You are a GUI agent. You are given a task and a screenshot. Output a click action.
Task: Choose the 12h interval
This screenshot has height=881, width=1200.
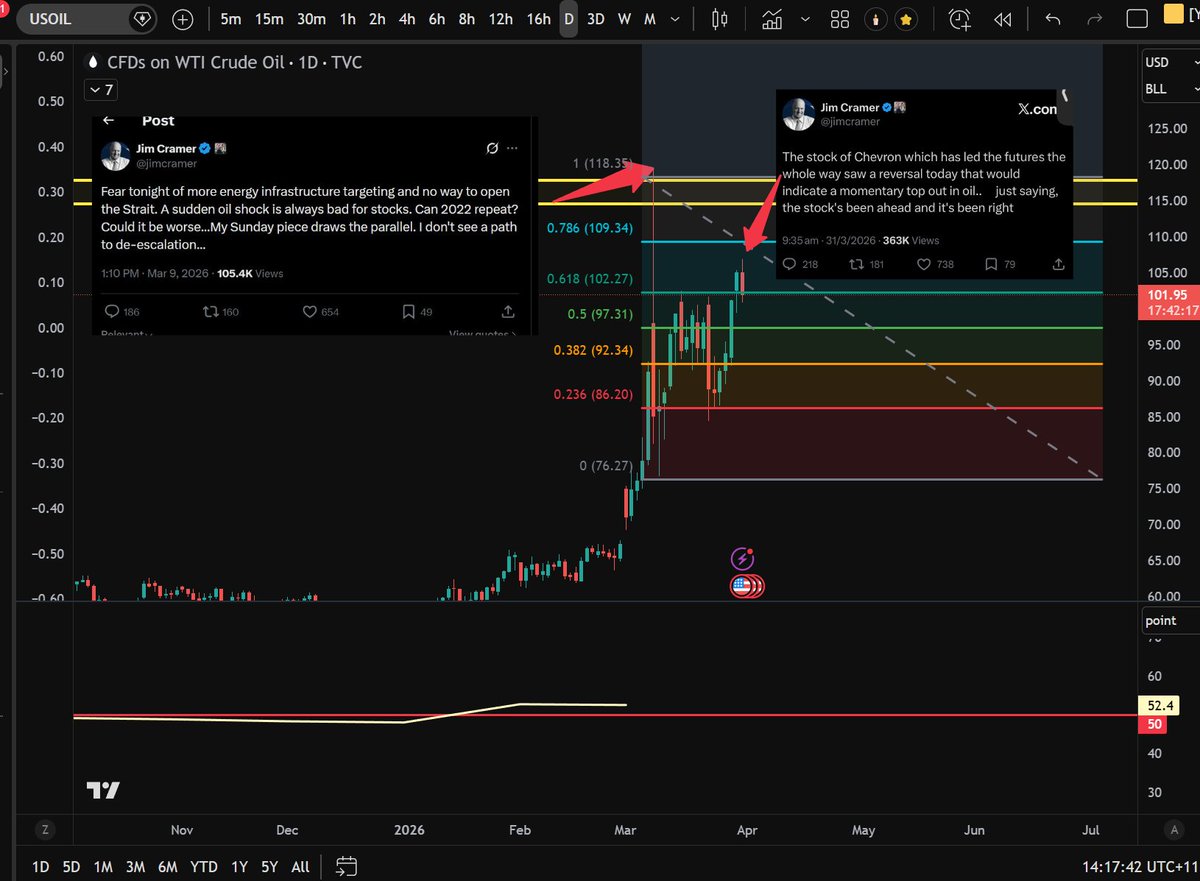[501, 19]
